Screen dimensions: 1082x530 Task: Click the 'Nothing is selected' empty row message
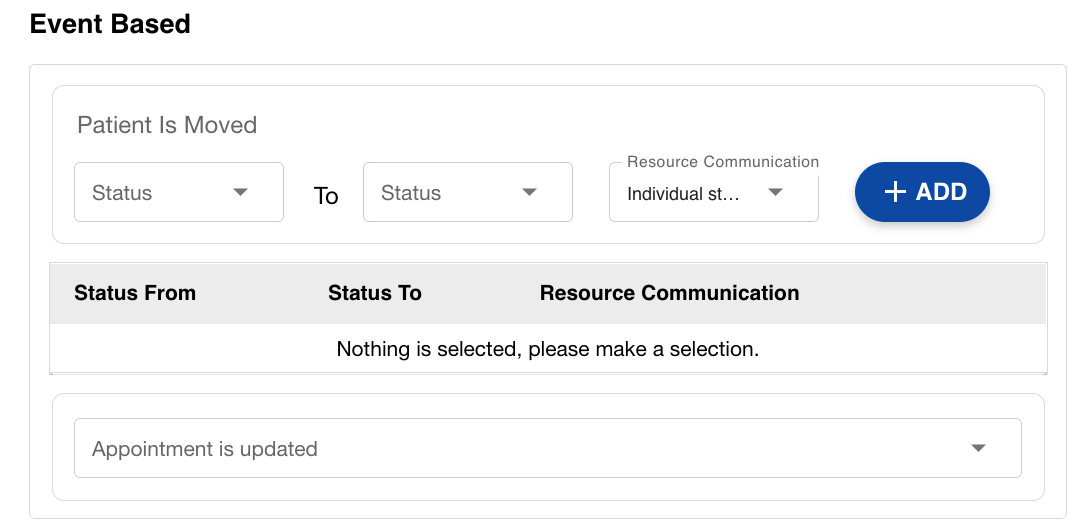tap(548, 349)
